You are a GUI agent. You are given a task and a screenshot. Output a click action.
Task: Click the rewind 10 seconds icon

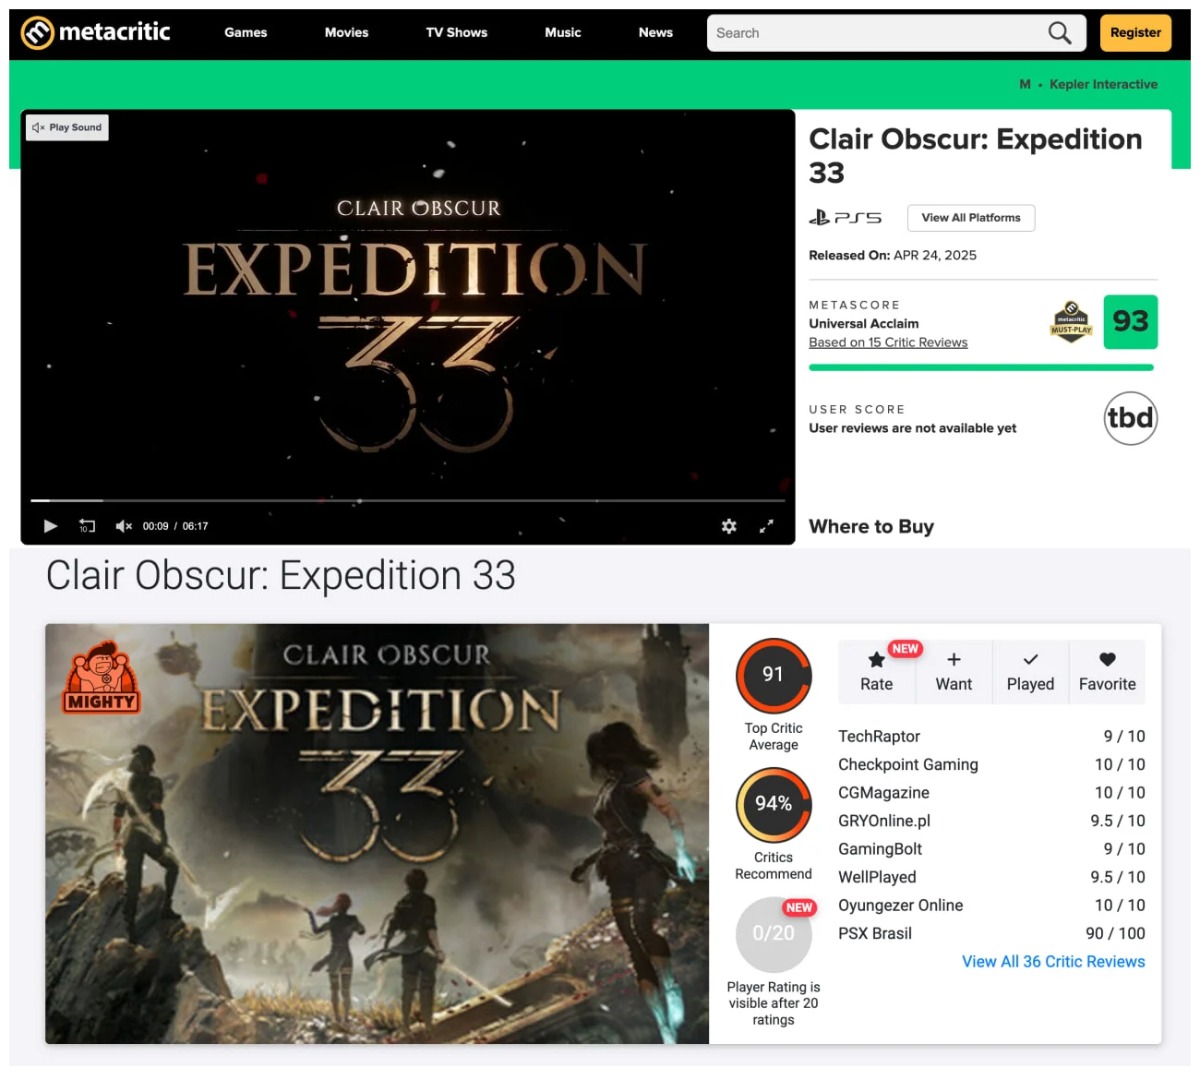coord(87,526)
